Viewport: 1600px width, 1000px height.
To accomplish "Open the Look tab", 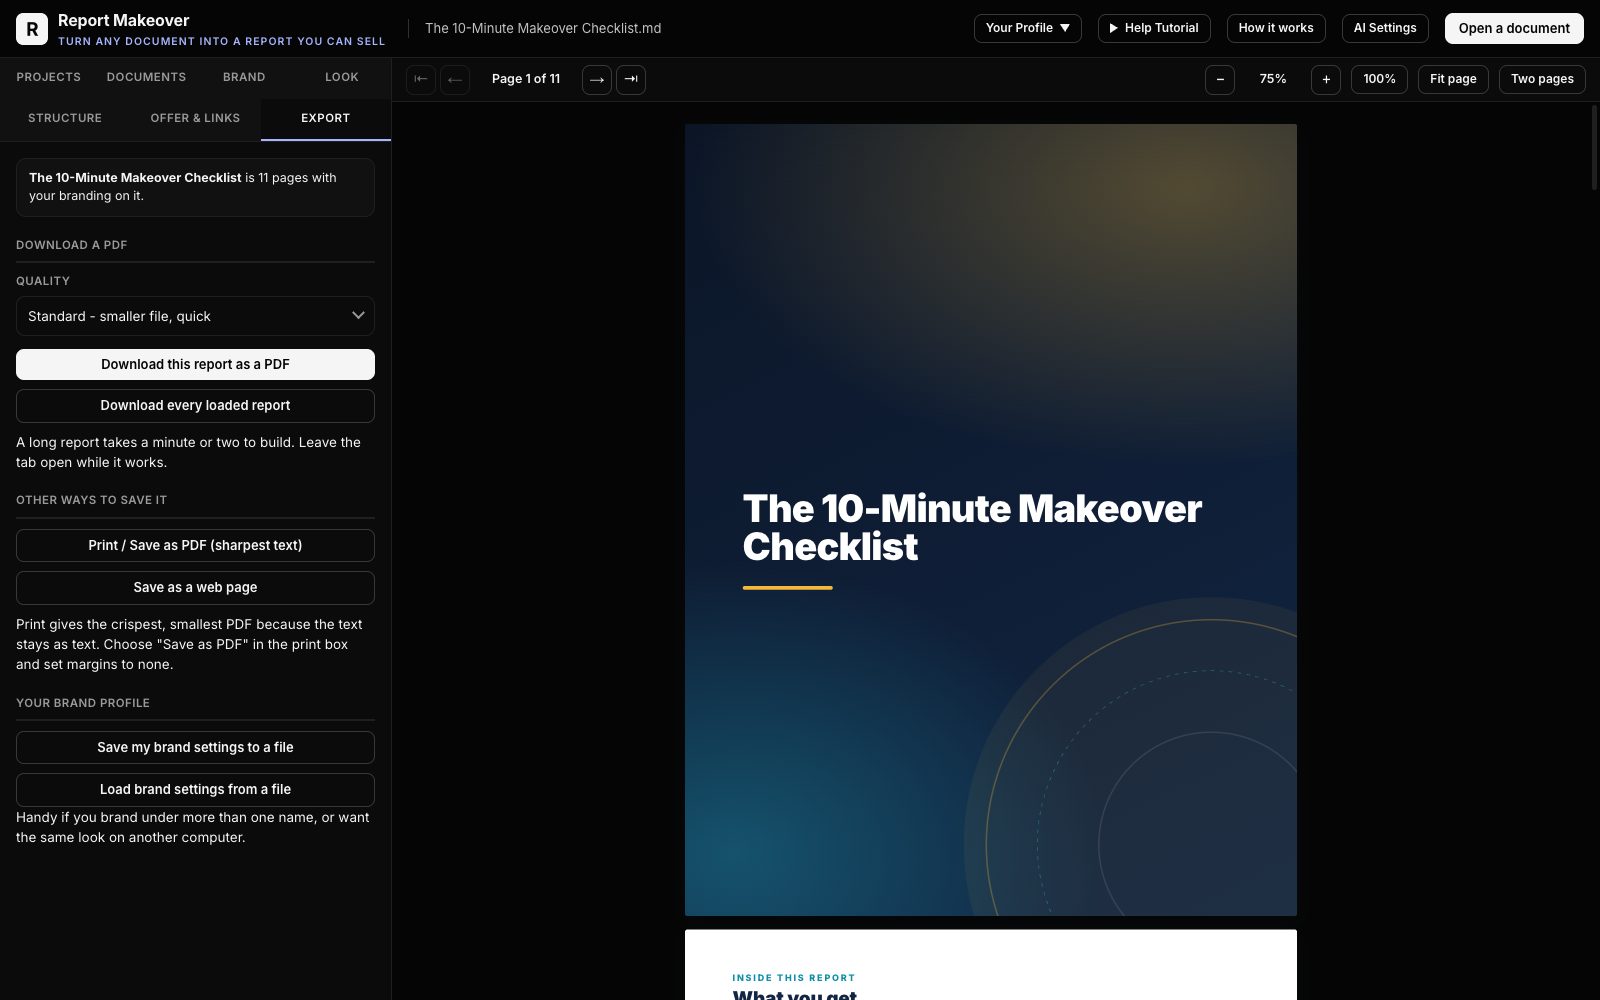I will 342,77.
